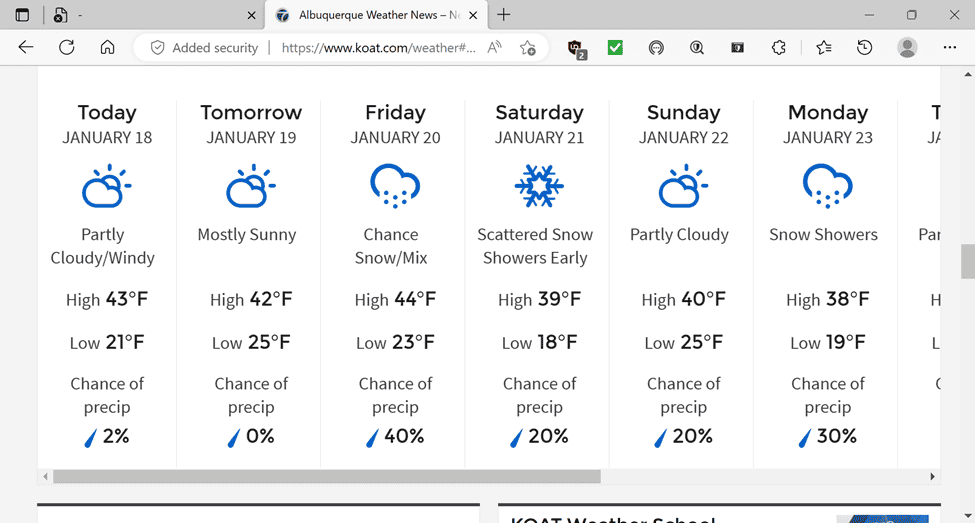
Task: Select the Tomorrow heading
Action: click(251, 113)
